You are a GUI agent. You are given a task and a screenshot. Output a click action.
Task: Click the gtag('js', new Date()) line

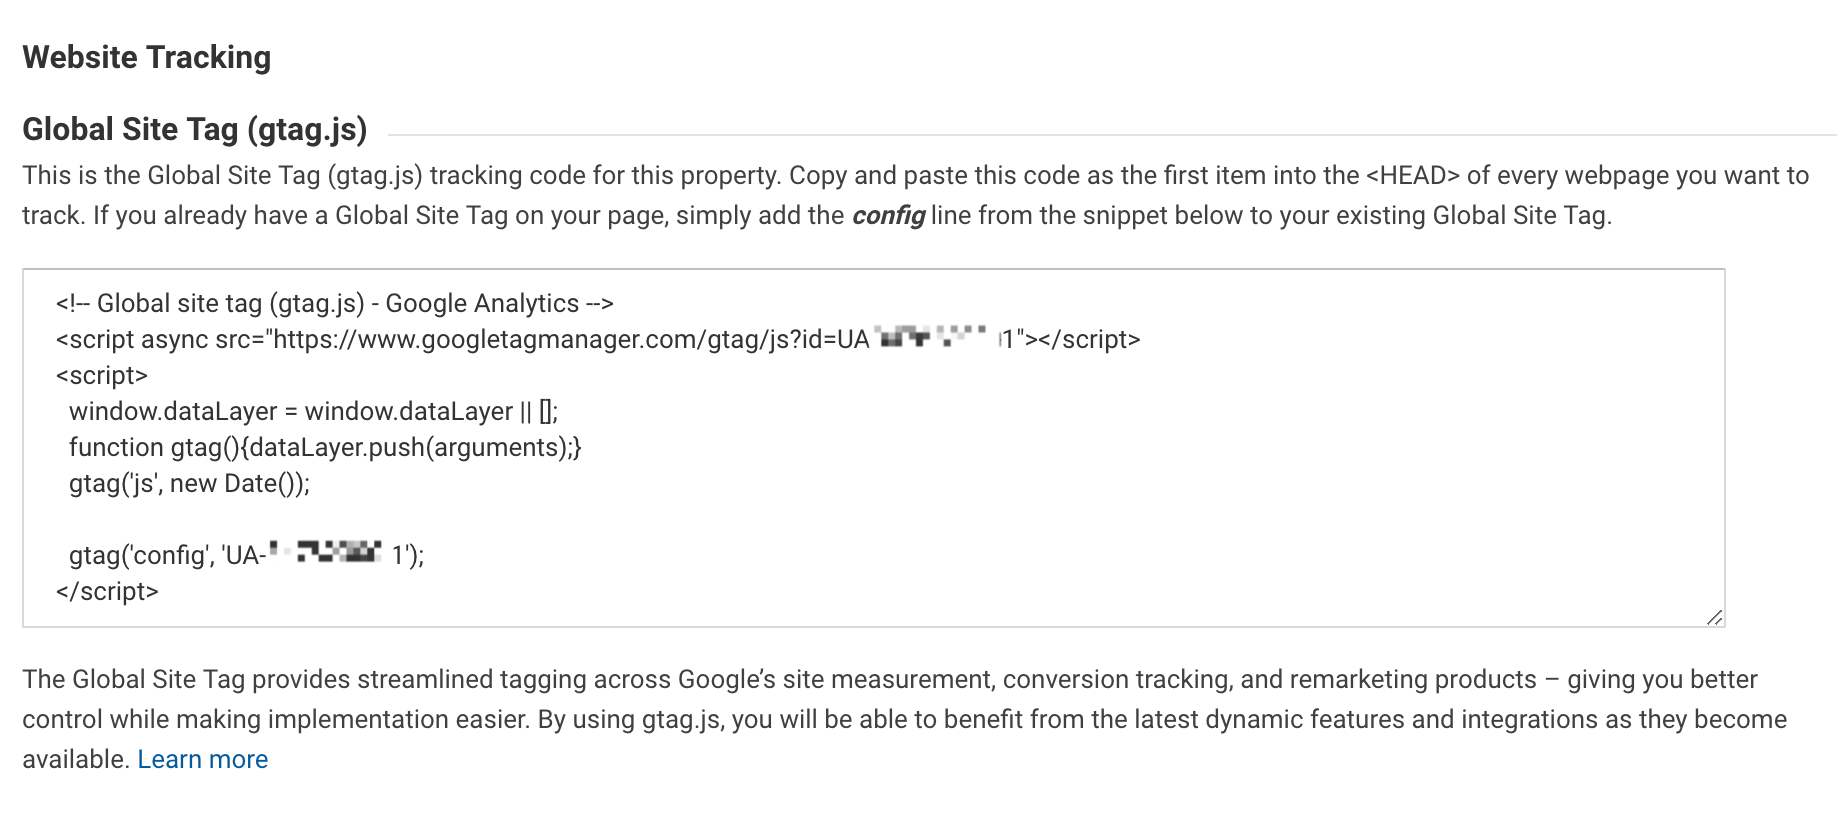click(x=189, y=483)
